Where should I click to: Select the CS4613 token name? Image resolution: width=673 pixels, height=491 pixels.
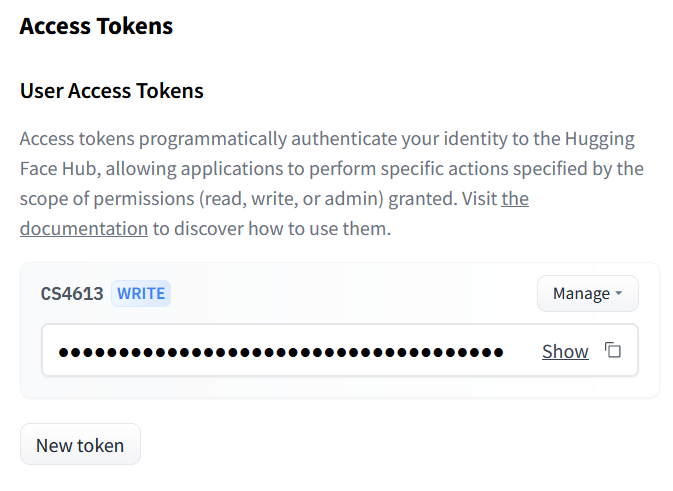coord(72,293)
